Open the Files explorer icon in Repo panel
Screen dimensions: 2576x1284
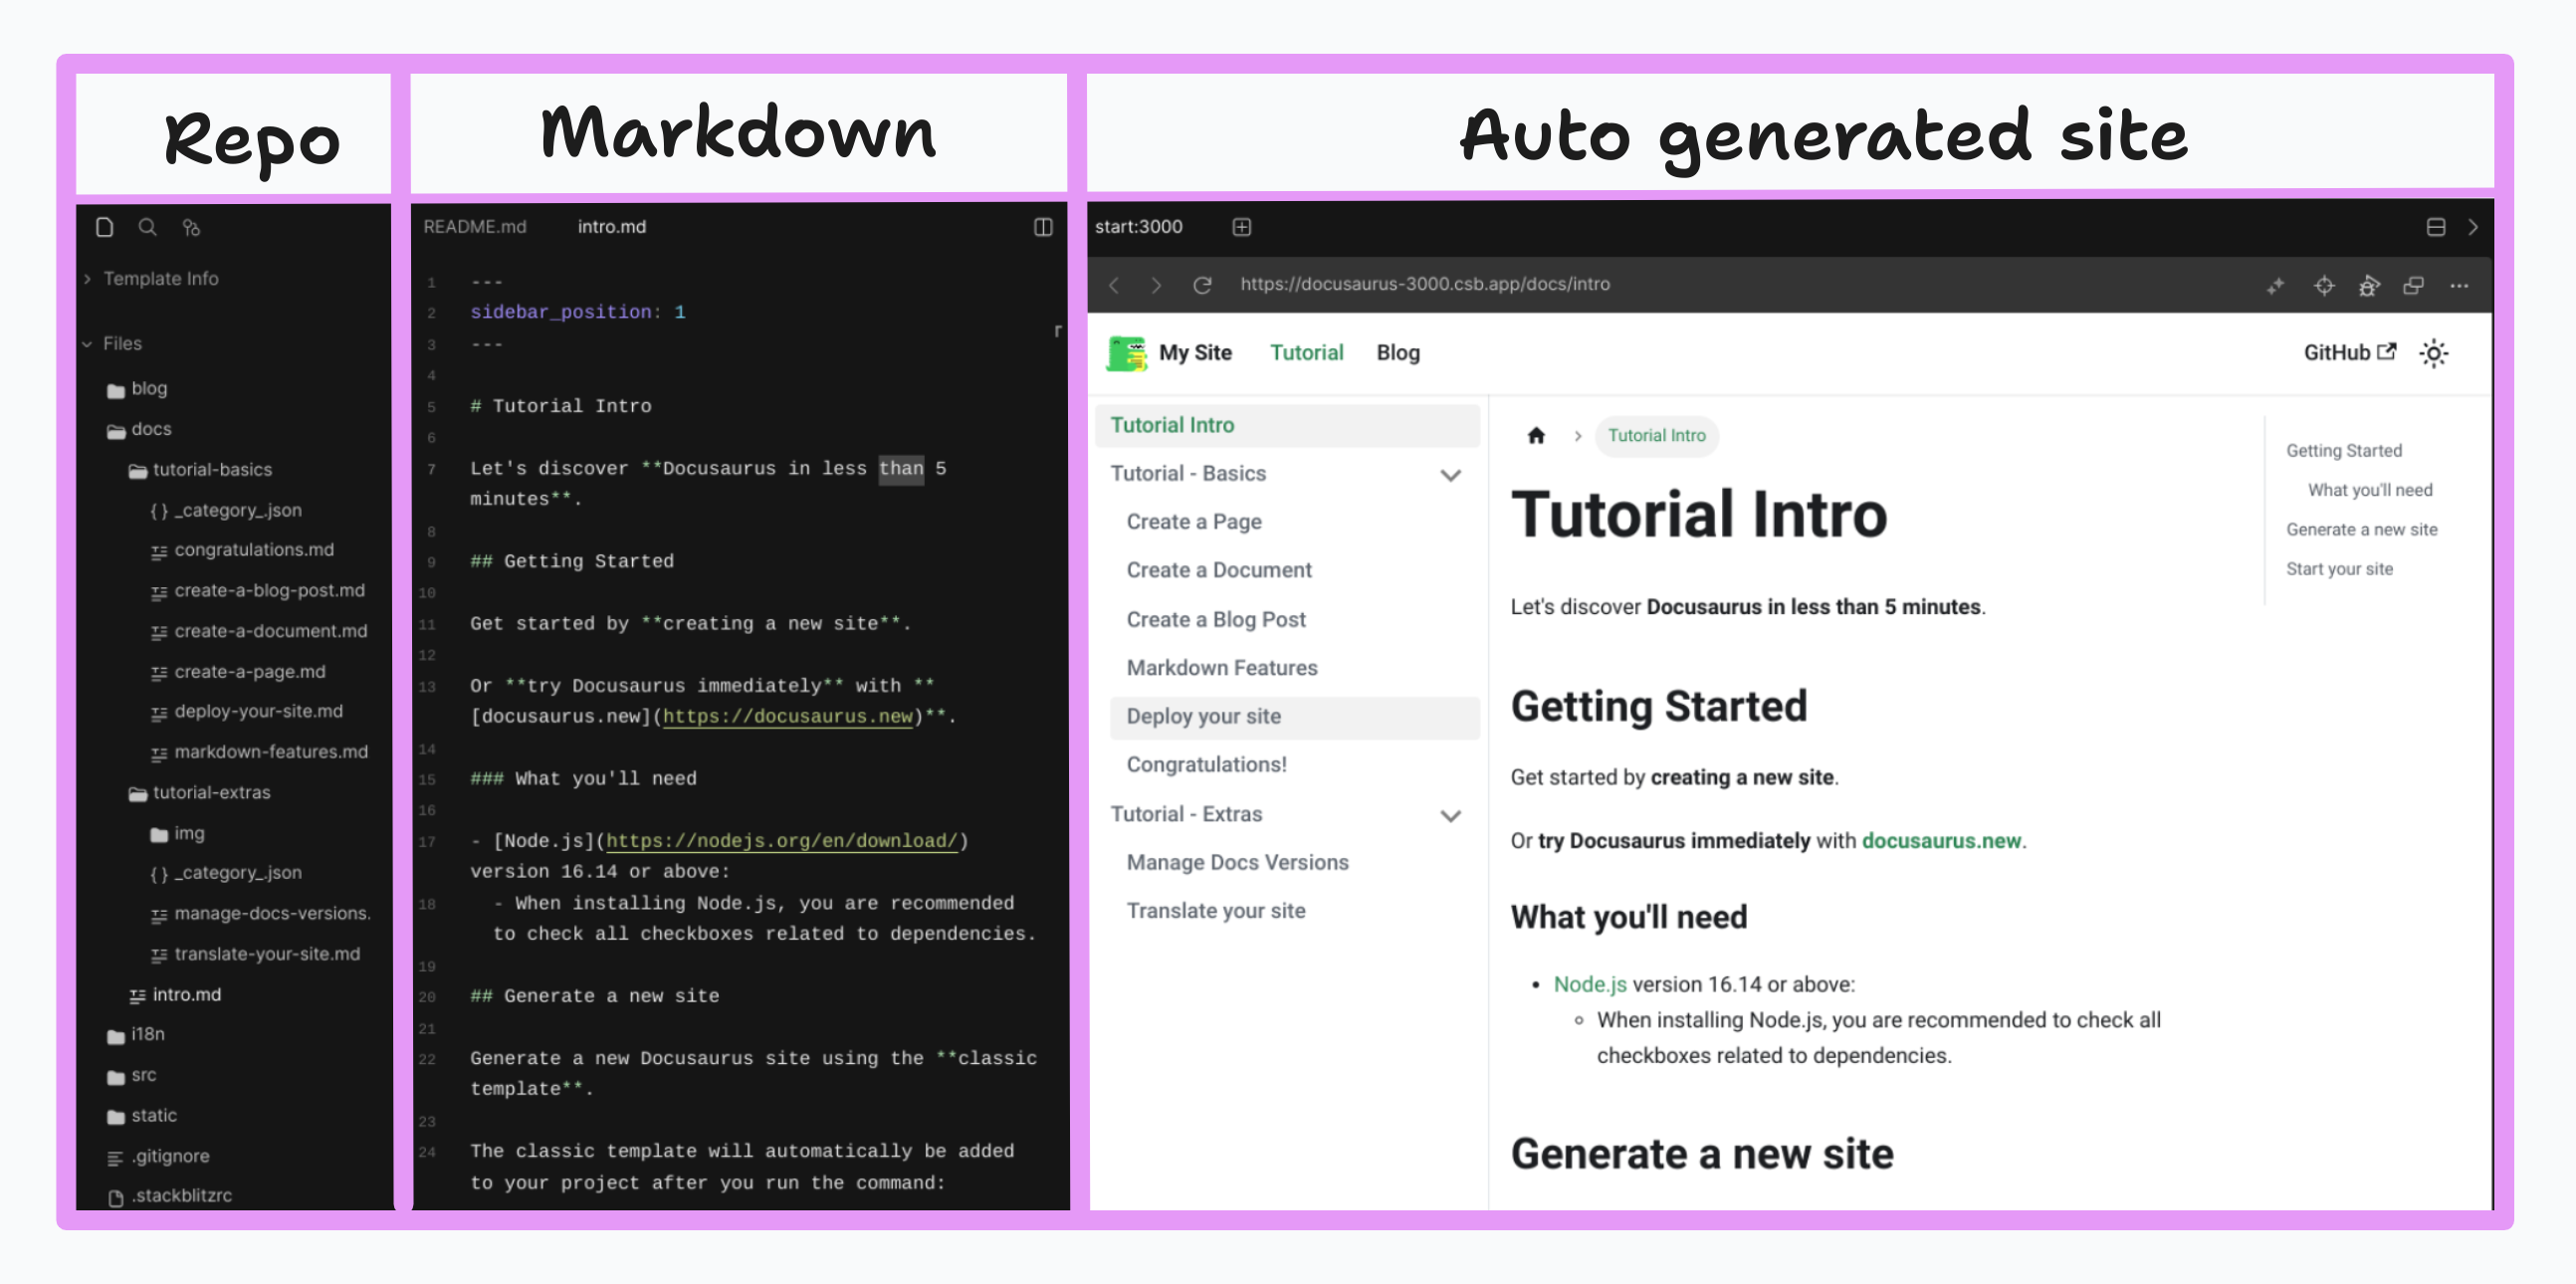(105, 227)
